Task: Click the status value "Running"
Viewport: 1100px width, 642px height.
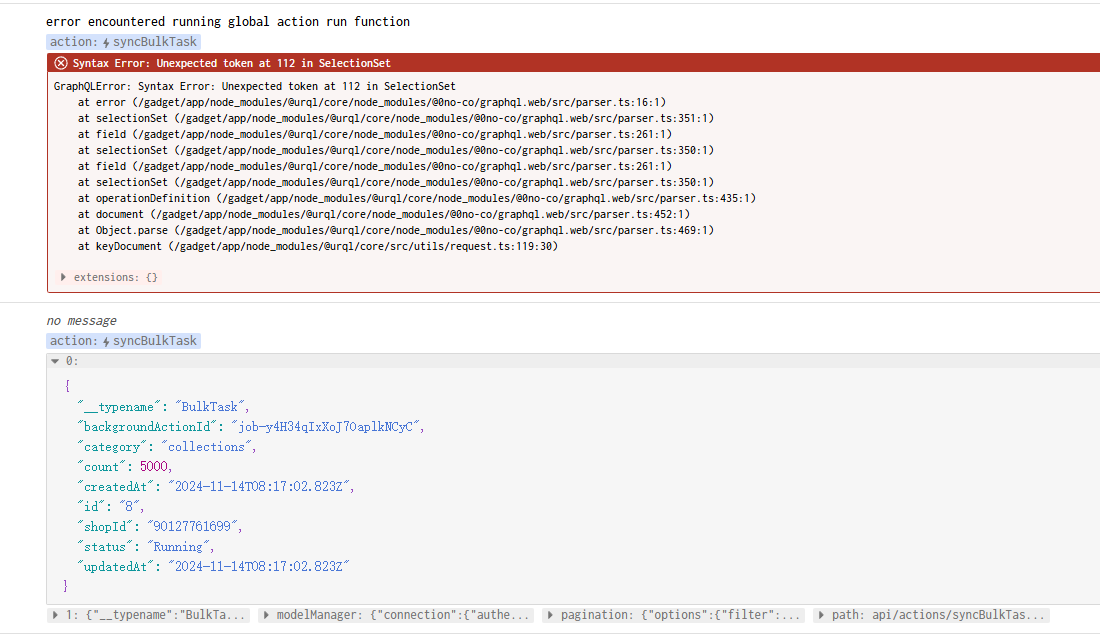Action: pos(181,547)
